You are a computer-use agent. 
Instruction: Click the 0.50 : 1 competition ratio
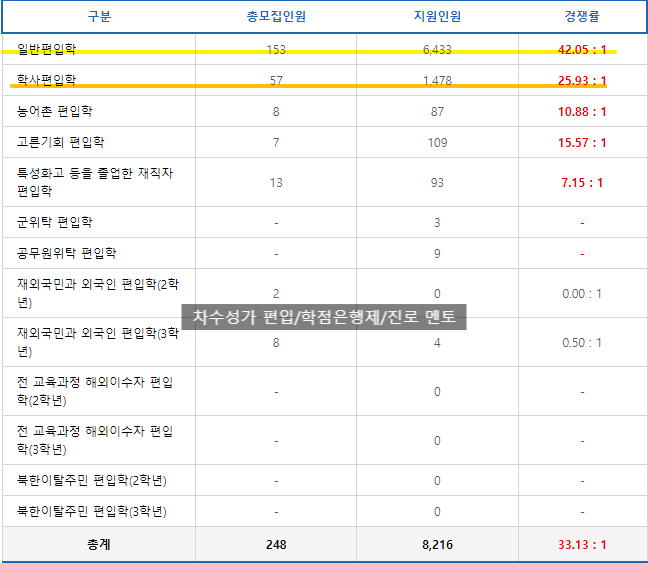click(x=582, y=343)
